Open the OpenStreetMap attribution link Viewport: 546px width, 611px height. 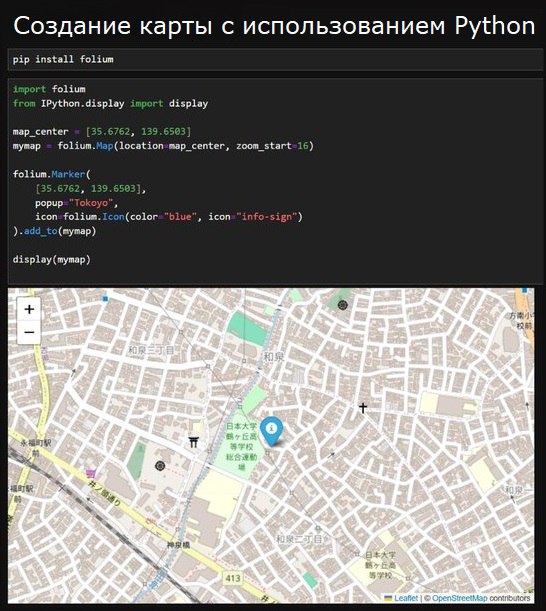(459, 598)
